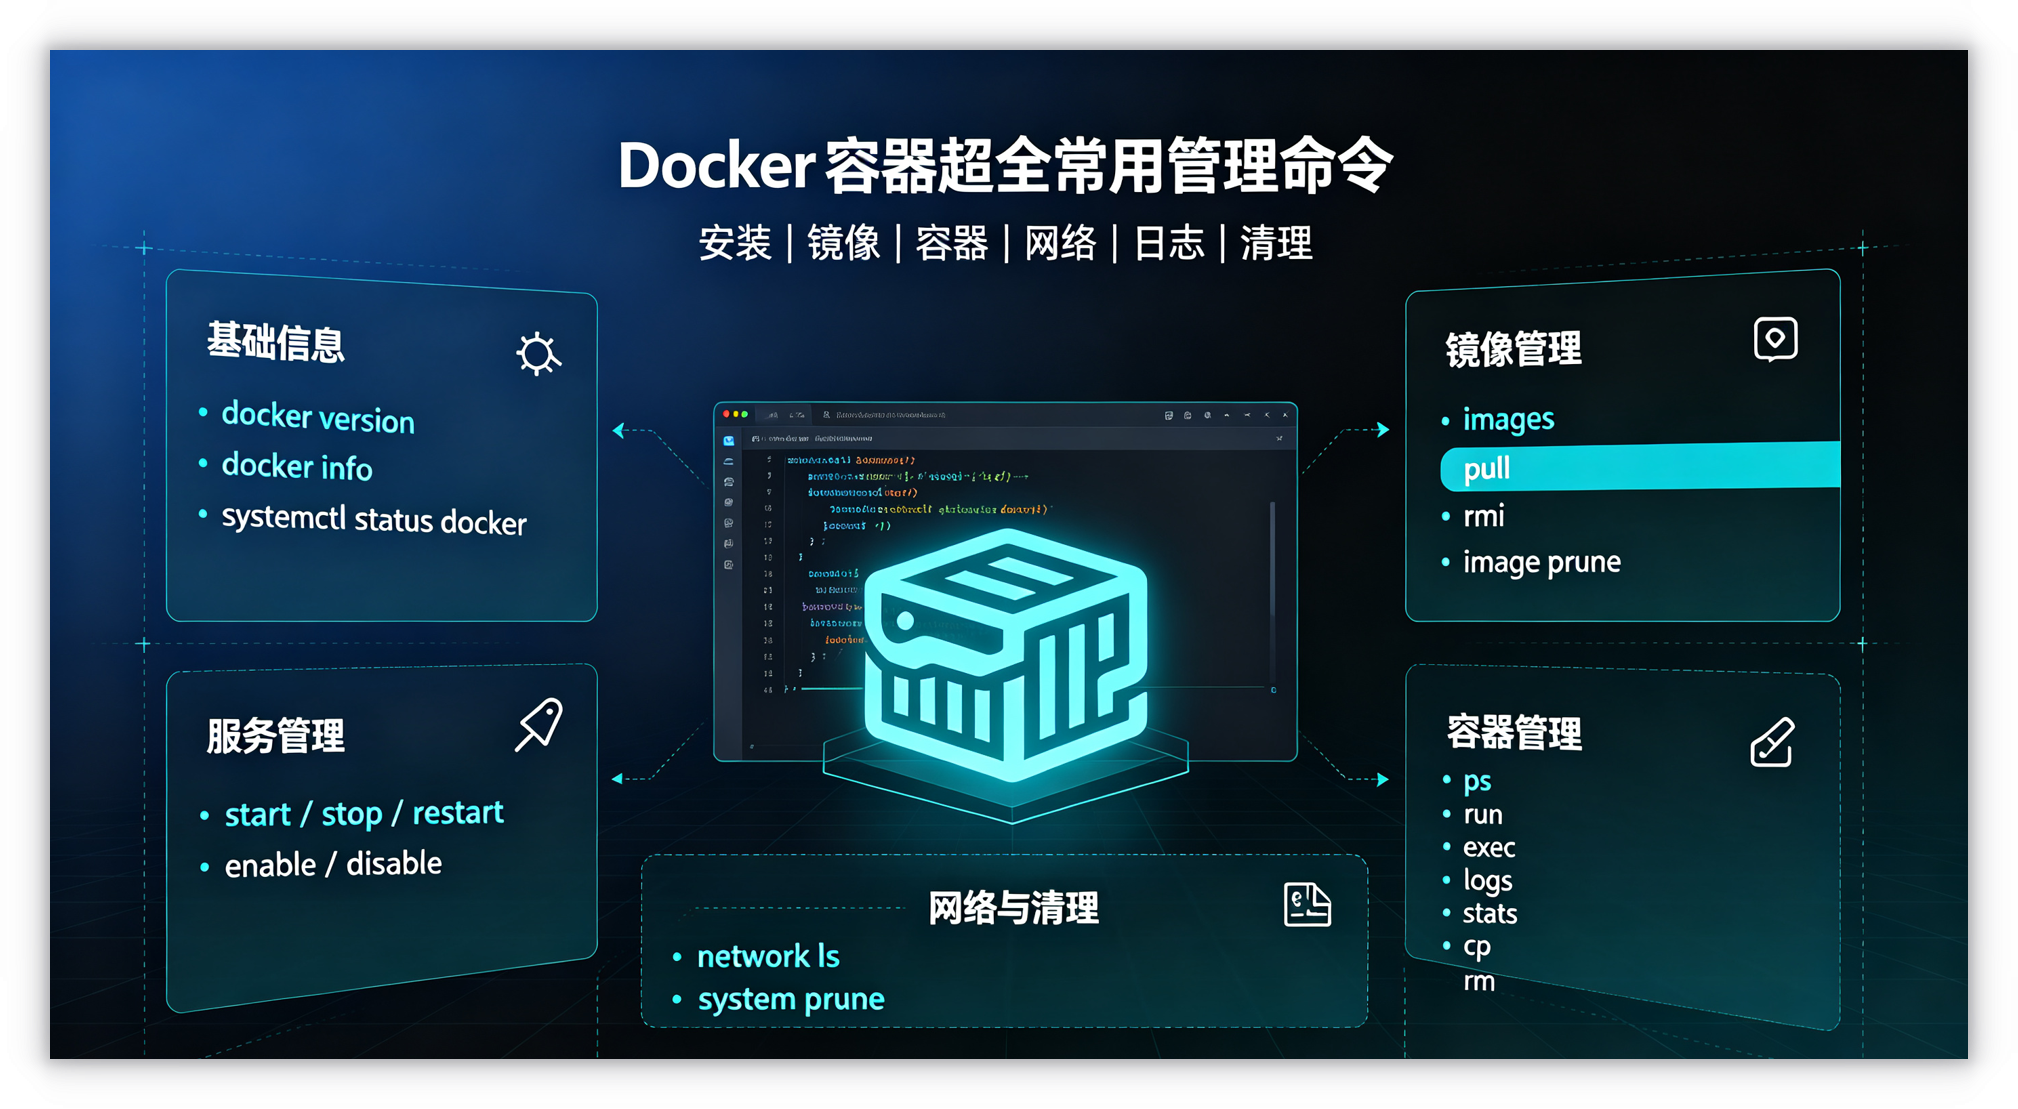This screenshot has width=2018, height=1109.
Task: Click the stats command
Action: click(1490, 914)
